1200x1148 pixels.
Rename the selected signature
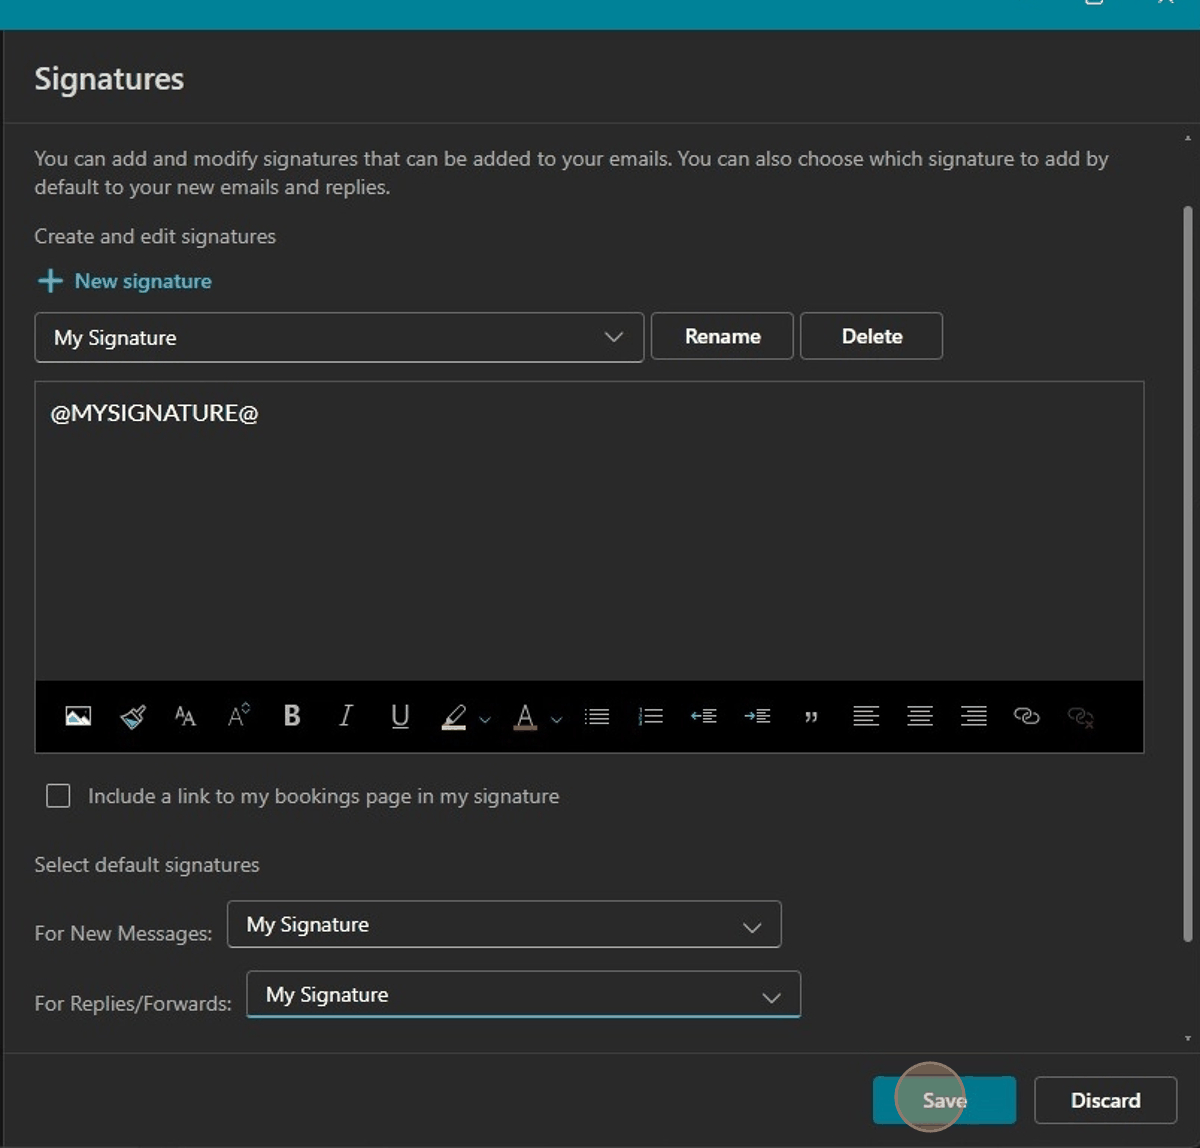tap(722, 336)
